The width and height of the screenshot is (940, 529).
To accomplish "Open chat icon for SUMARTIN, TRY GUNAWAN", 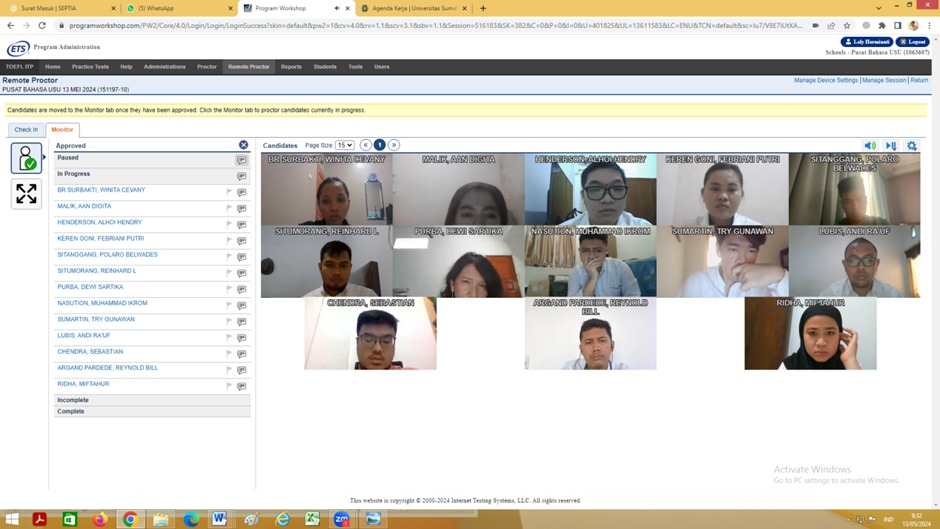I will [x=242, y=322].
